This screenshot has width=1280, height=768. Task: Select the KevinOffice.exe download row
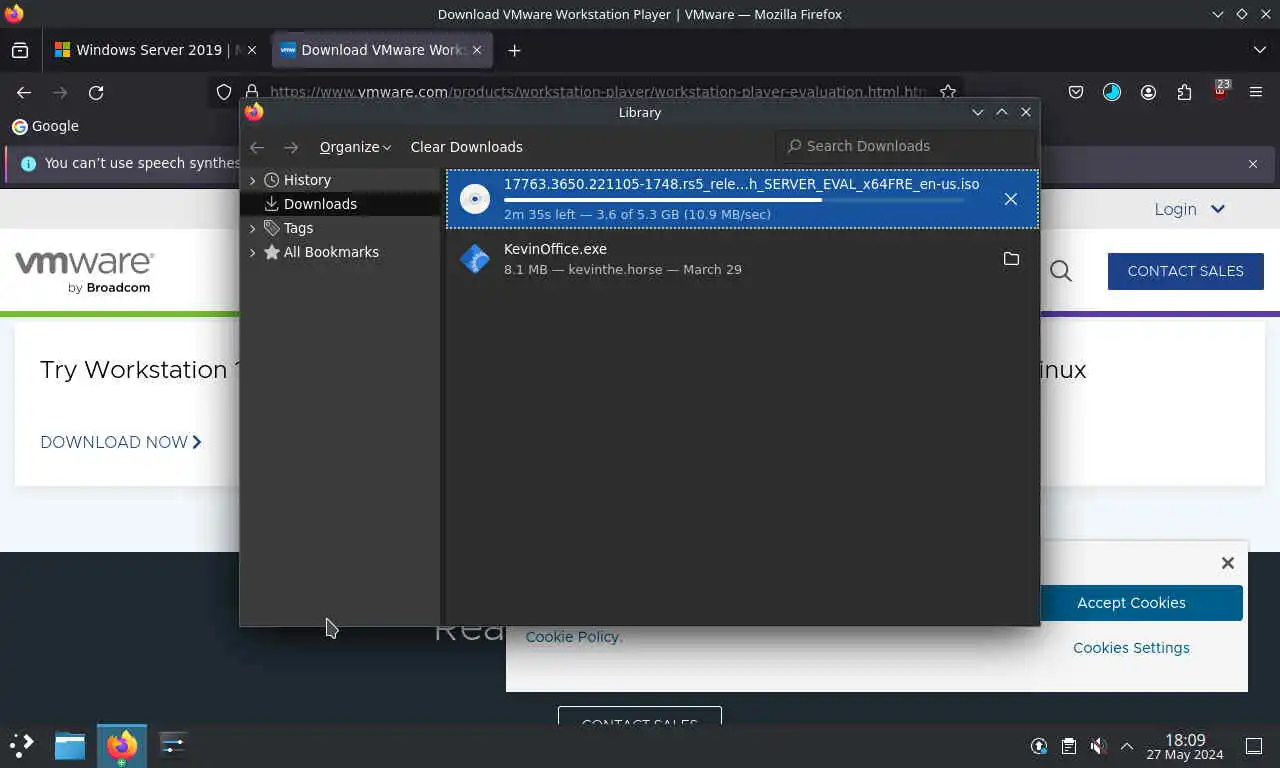[x=742, y=259]
